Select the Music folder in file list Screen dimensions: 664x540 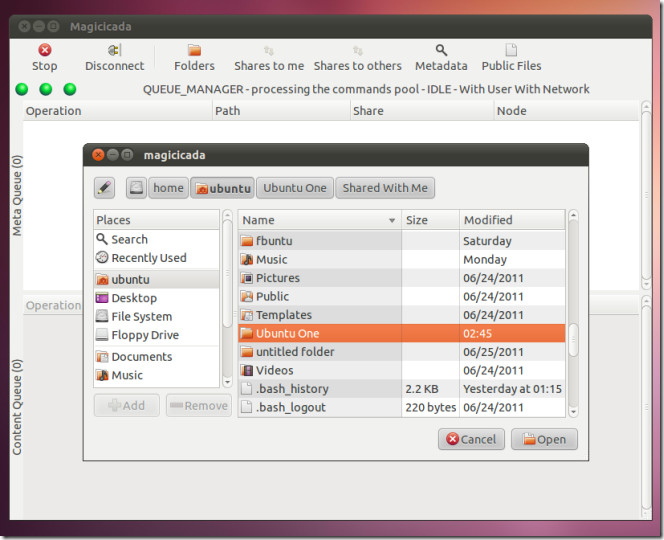click(x=401, y=260)
